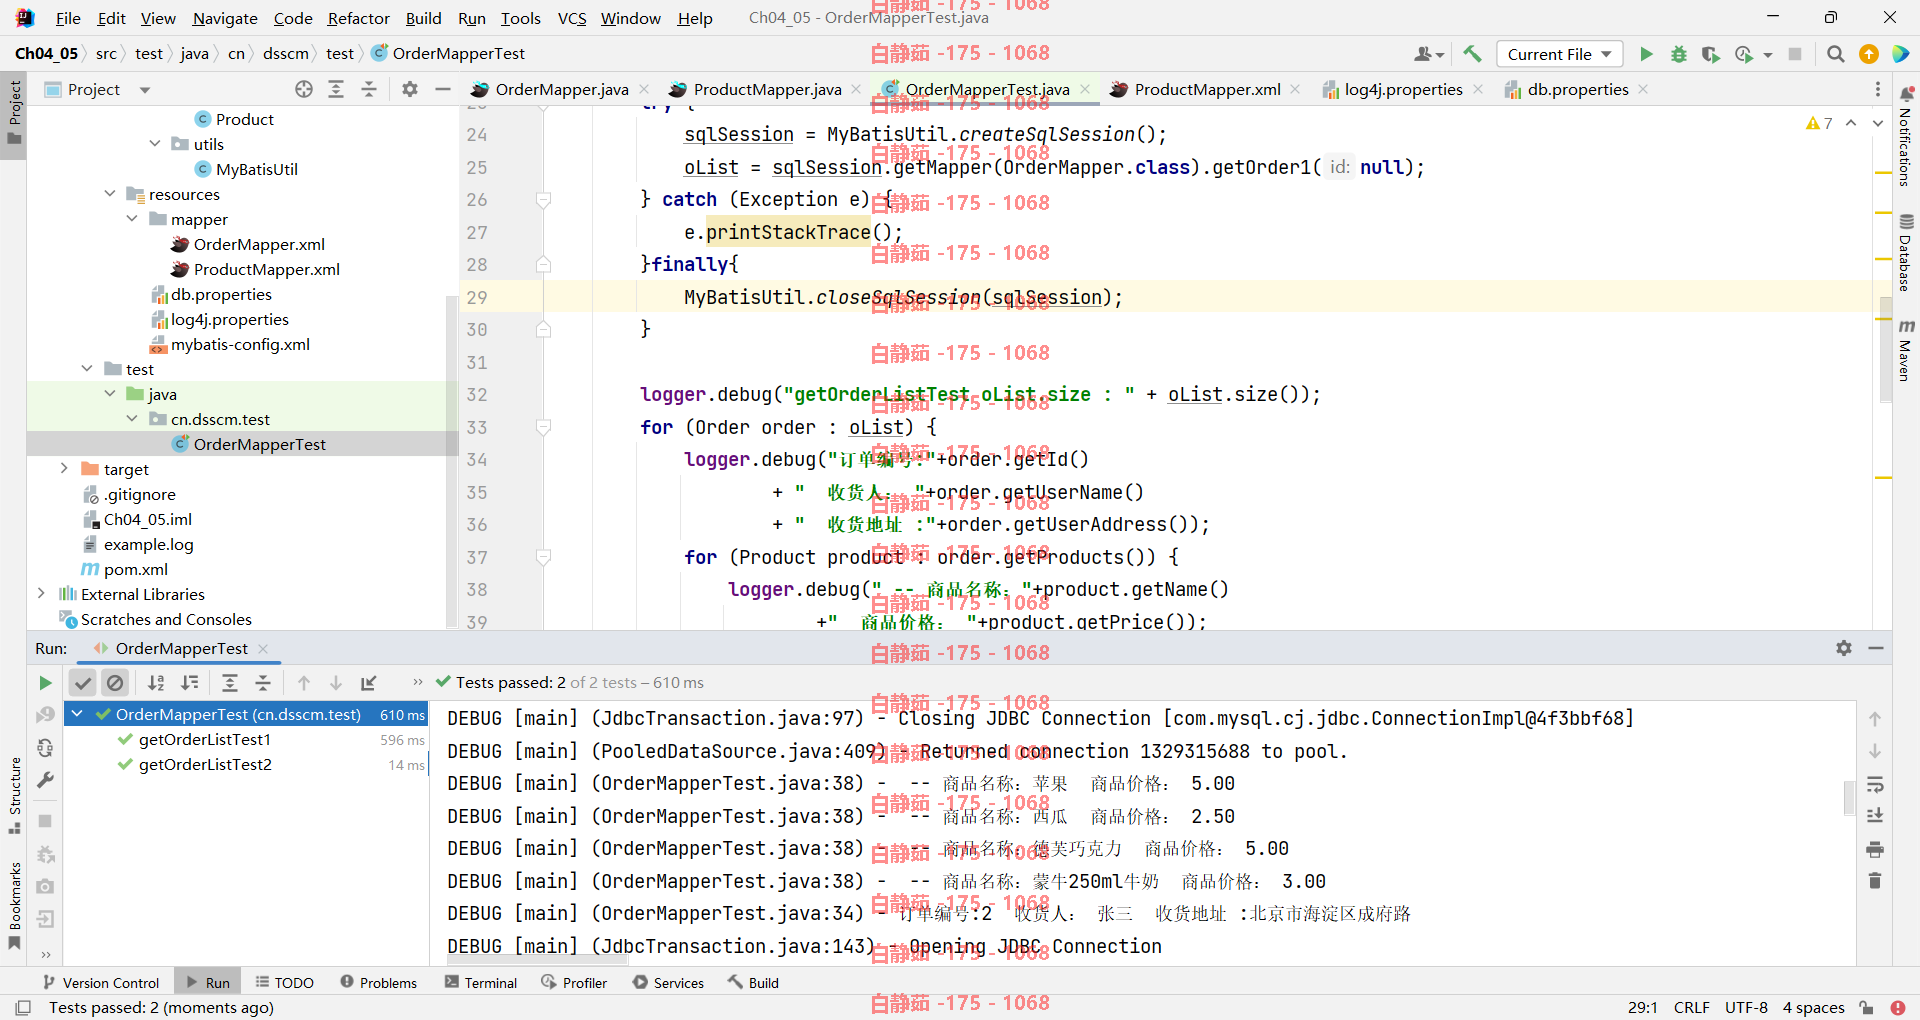
Task: Switch to ProductMapper.xml tab
Action: tap(1207, 89)
